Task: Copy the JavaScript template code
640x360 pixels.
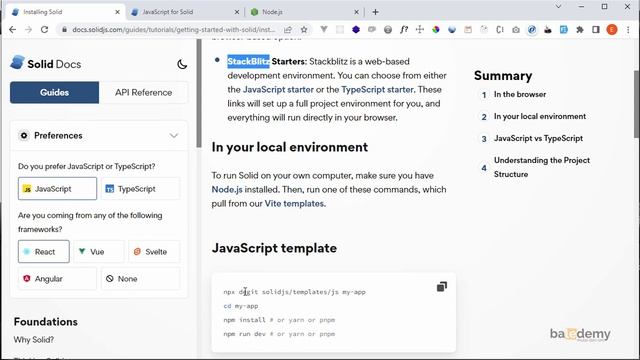Action: [442, 287]
